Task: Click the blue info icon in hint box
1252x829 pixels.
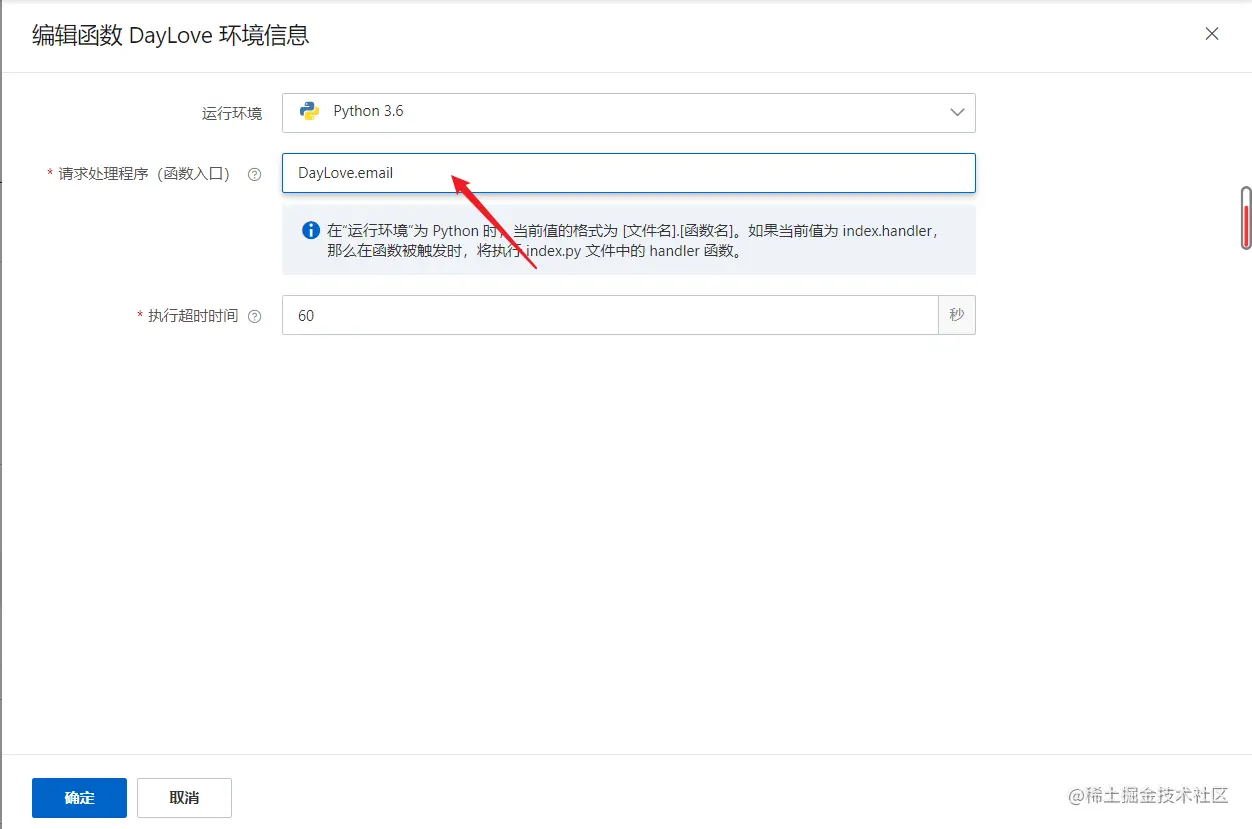Action: [310, 230]
